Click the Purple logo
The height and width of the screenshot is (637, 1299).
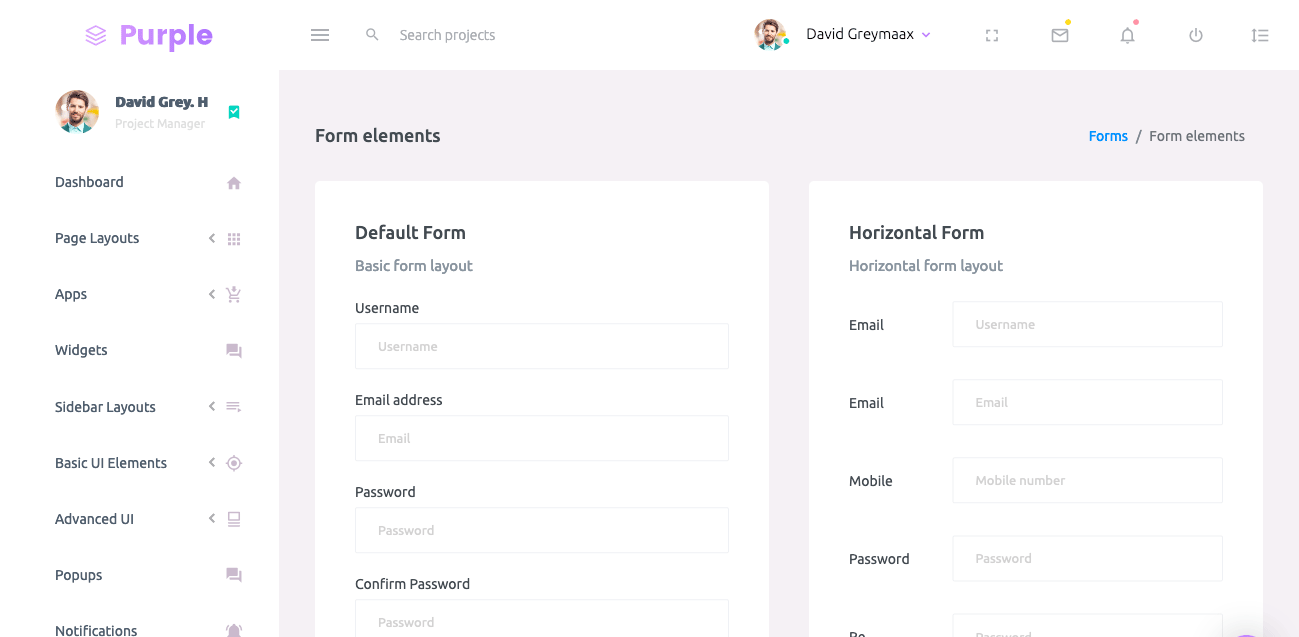tap(149, 36)
